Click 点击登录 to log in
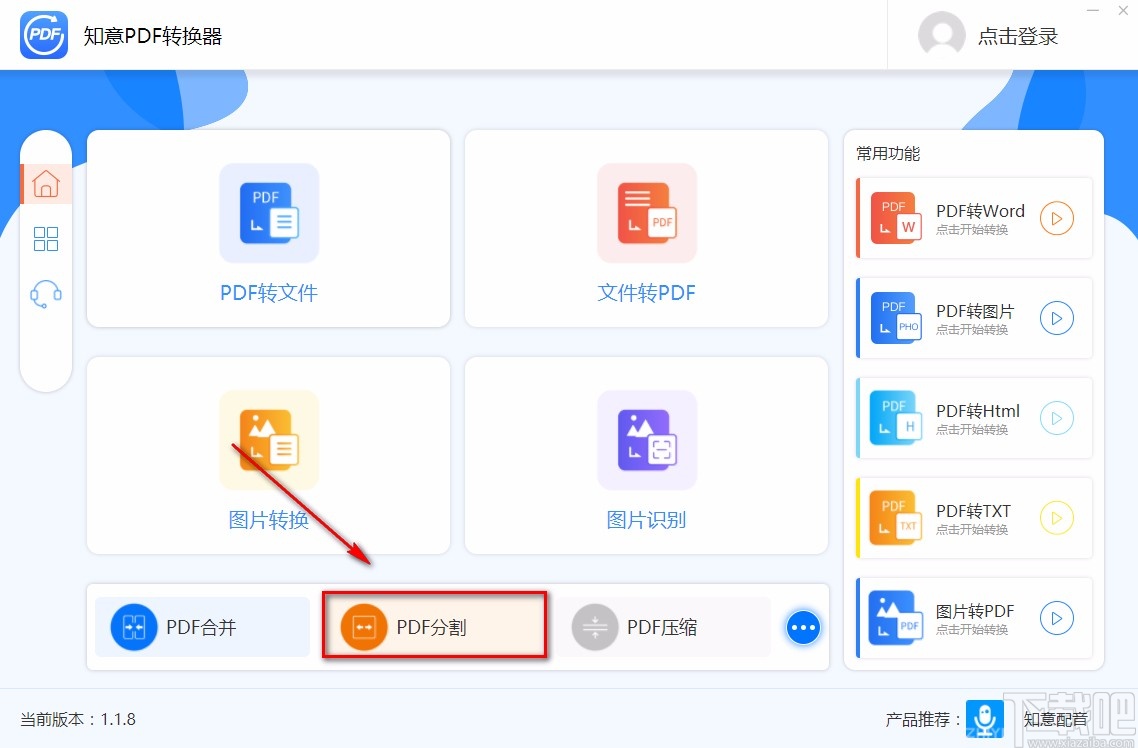 (1018, 36)
